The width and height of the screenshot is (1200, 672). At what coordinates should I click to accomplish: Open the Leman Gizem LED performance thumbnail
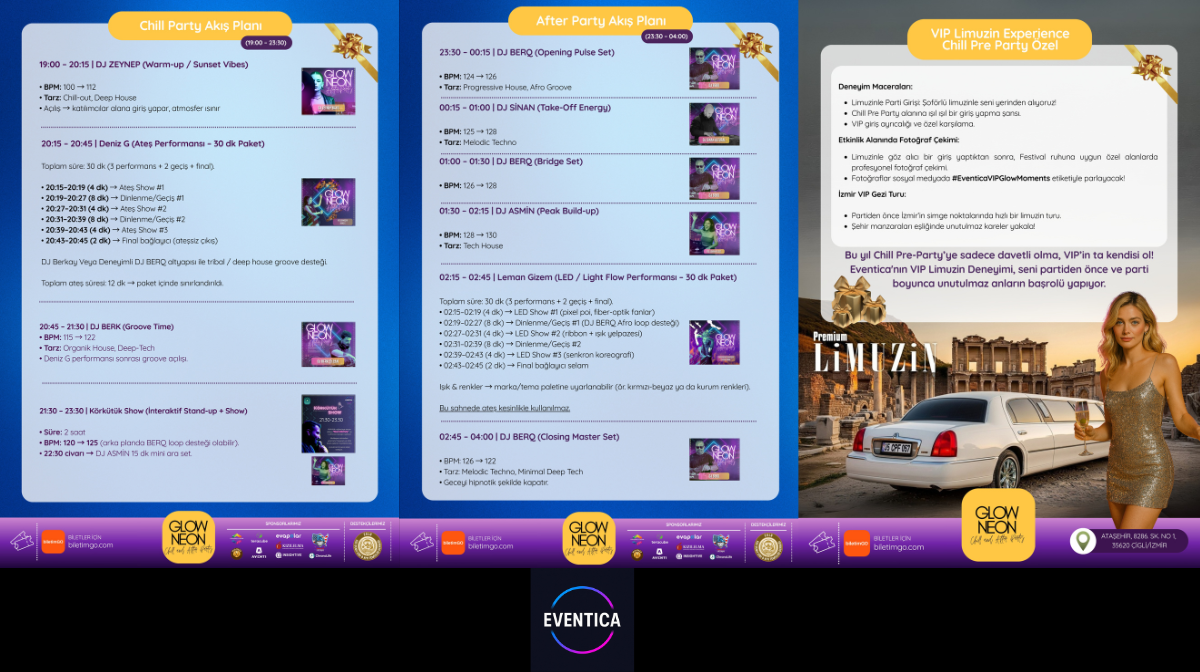714,342
